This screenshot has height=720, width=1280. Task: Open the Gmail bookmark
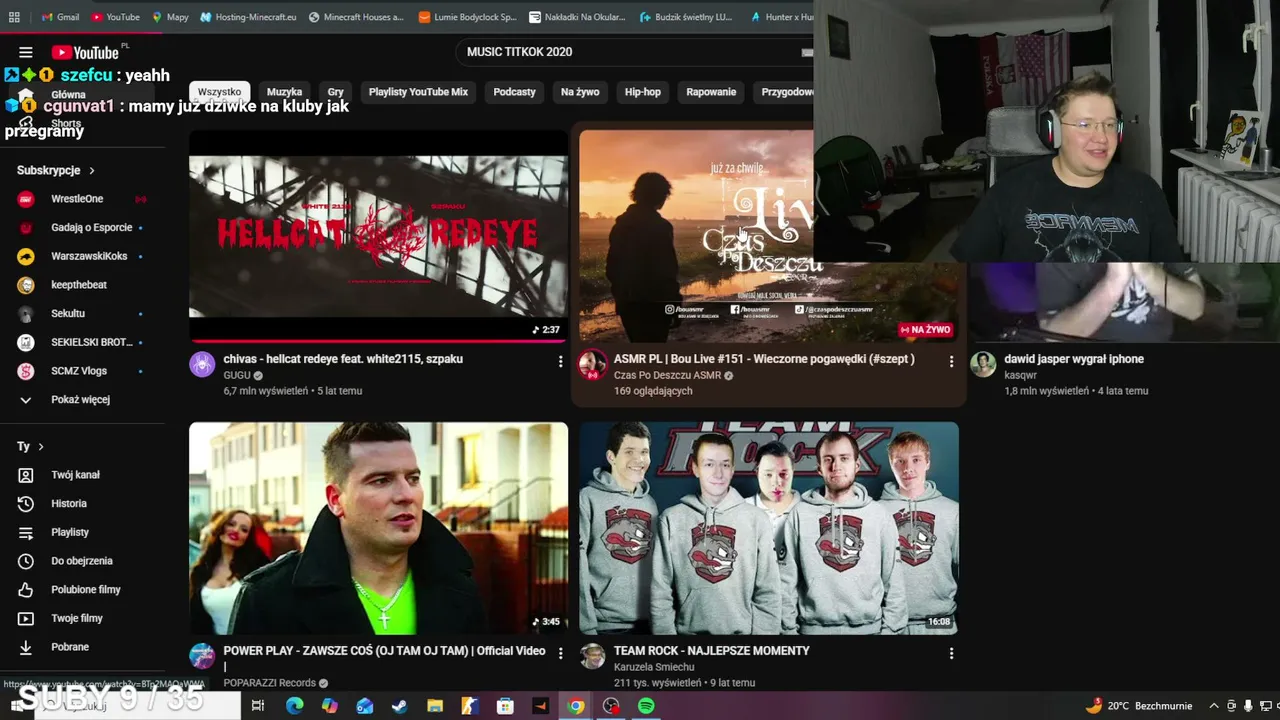pyautogui.click(x=60, y=17)
